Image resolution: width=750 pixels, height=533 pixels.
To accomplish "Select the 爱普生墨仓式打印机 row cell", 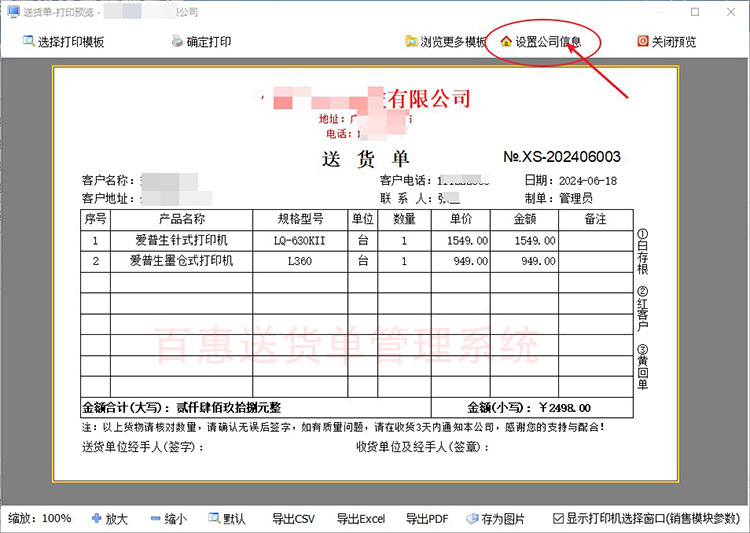I will 181,261.
